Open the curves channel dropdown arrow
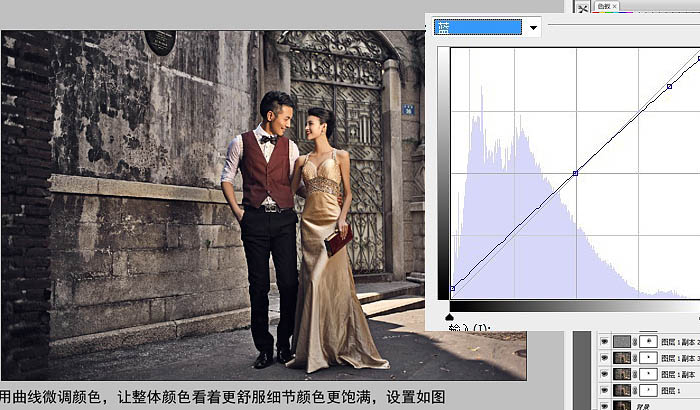 click(534, 28)
